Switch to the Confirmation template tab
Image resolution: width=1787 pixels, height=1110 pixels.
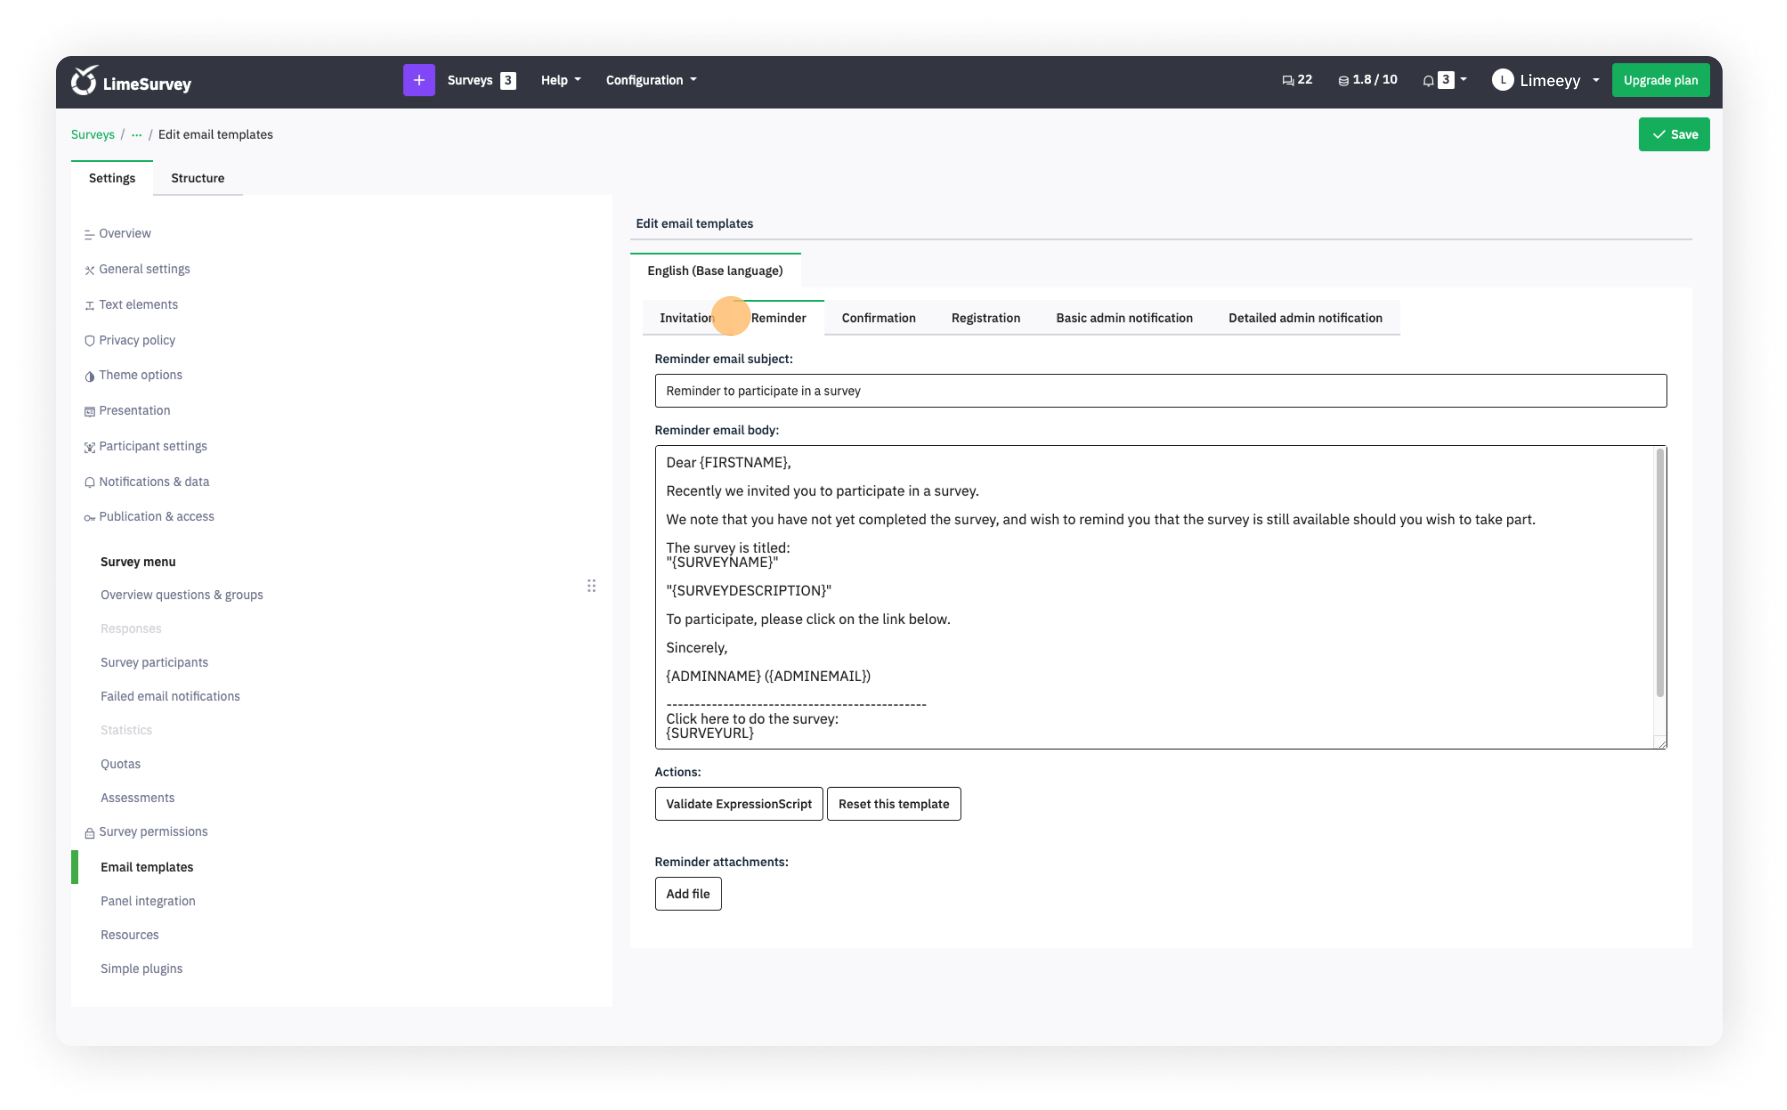(878, 318)
